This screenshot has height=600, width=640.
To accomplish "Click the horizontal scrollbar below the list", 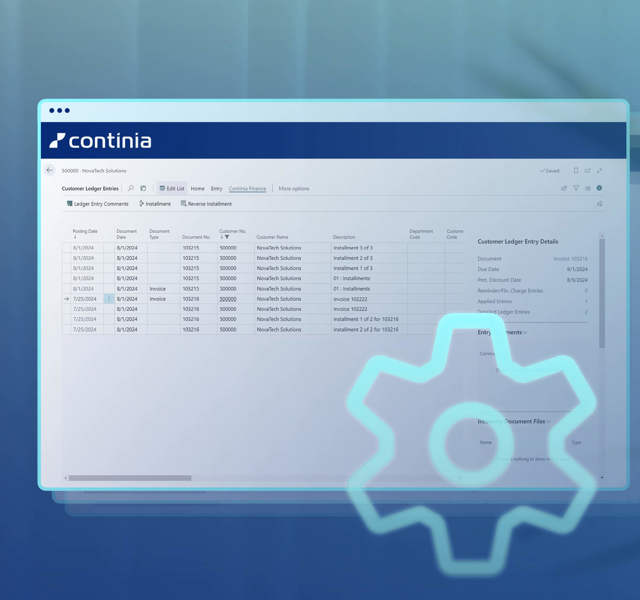I will 130,478.
